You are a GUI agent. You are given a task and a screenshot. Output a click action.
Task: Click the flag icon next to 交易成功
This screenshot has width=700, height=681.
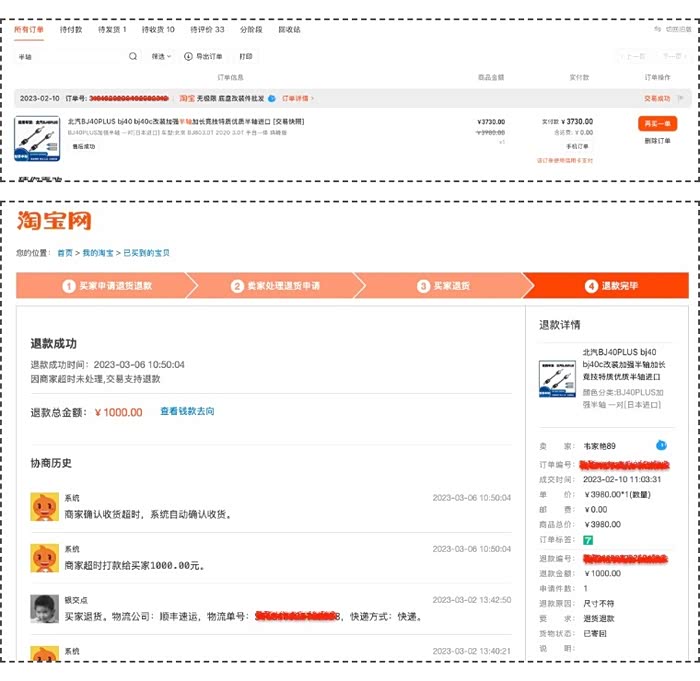click(681, 98)
